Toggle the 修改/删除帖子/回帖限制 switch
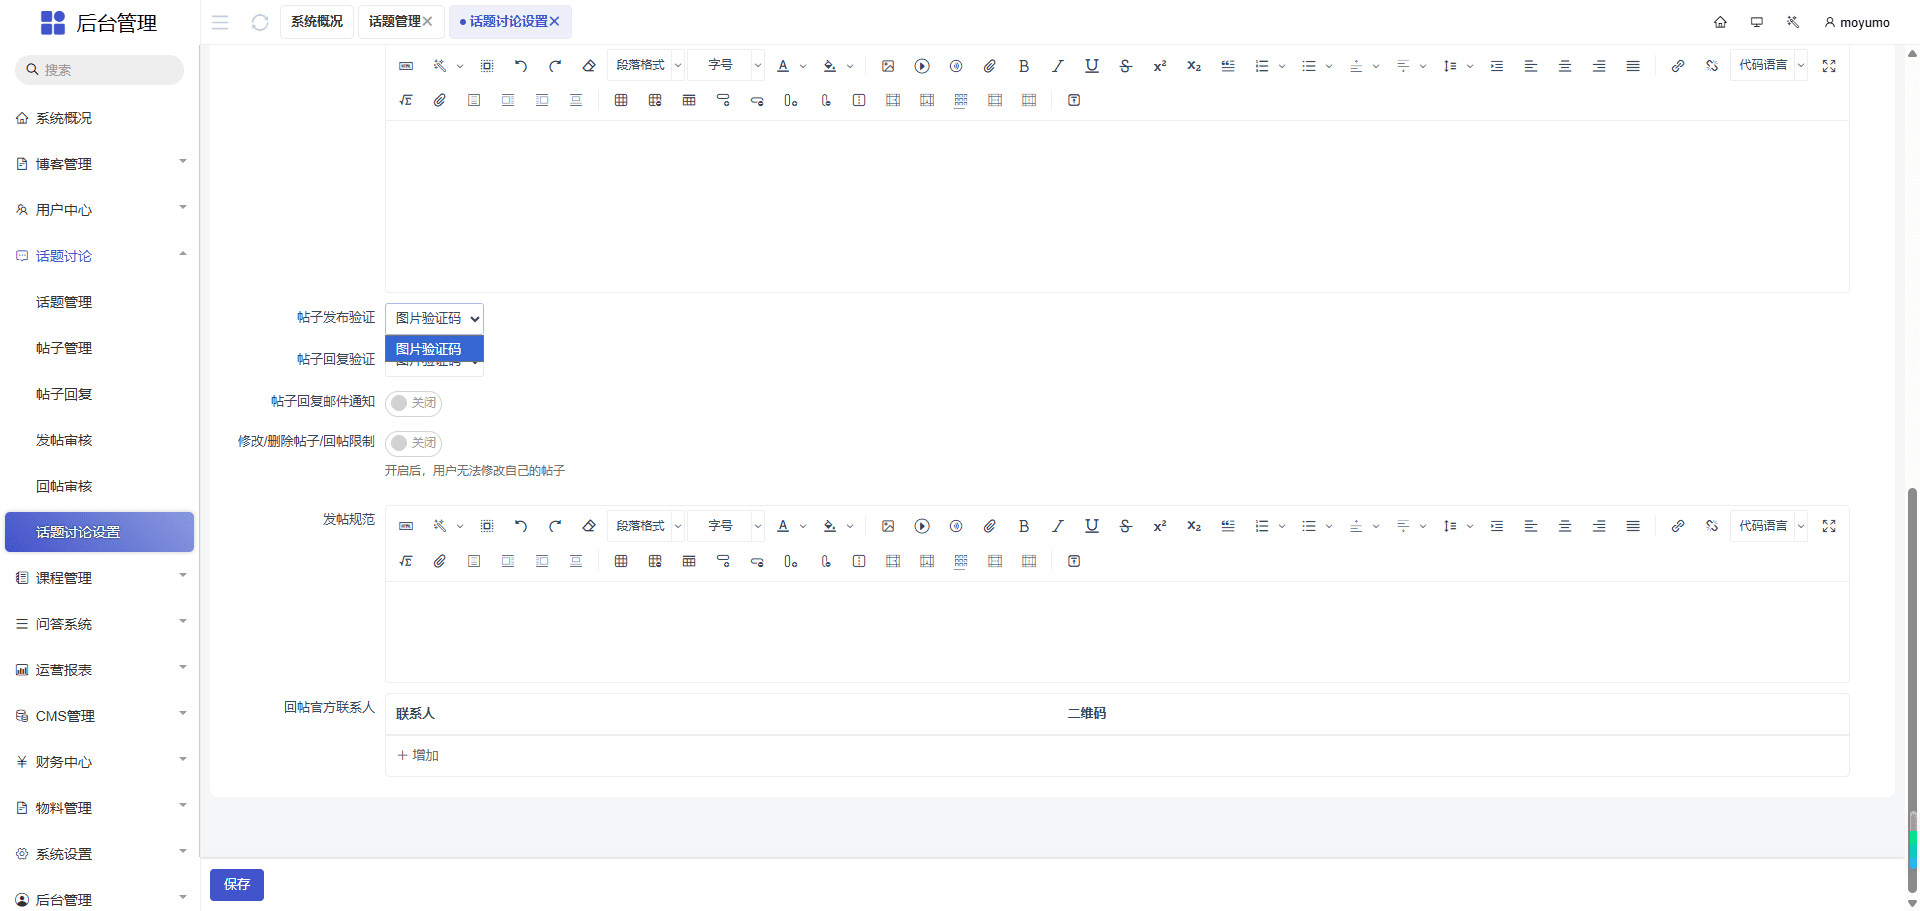Screen dimensions: 1920x911 pyautogui.click(x=413, y=443)
